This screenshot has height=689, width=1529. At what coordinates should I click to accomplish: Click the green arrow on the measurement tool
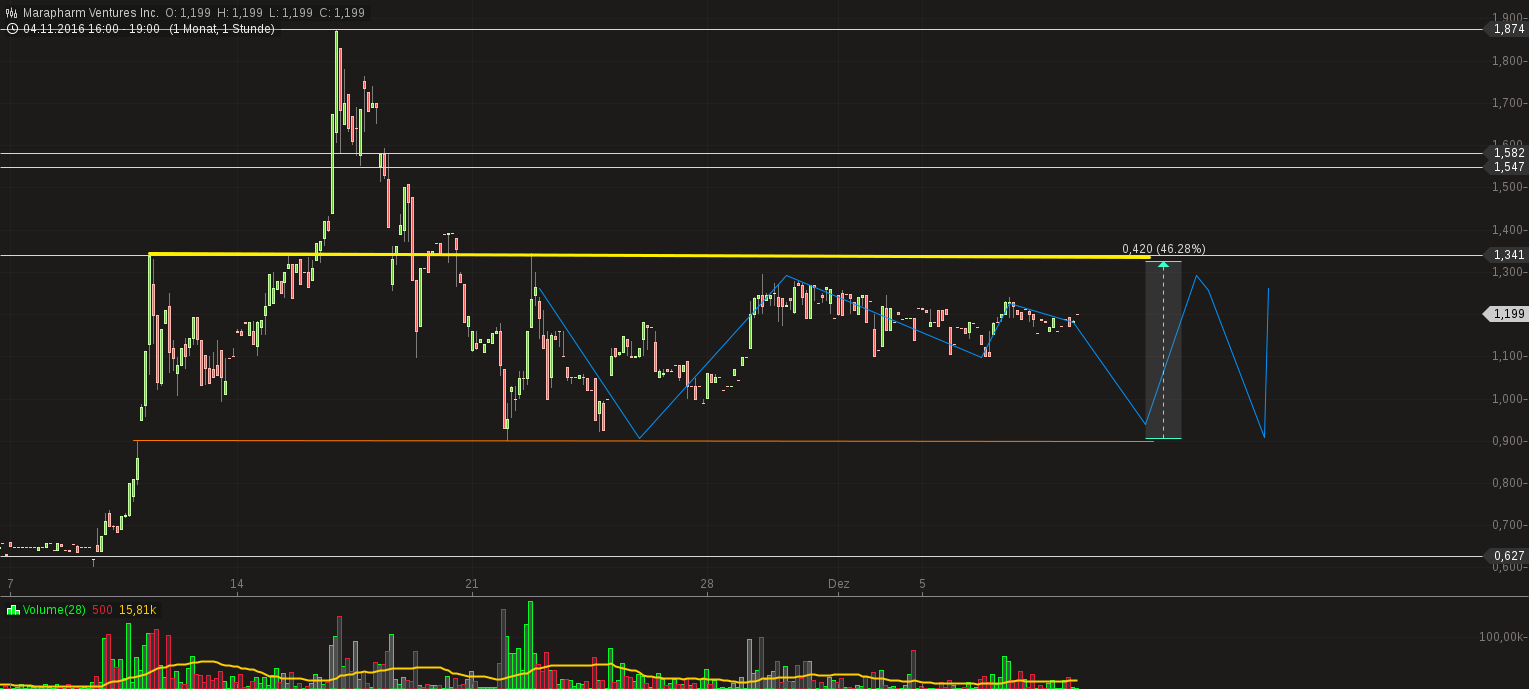point(1163,264)
